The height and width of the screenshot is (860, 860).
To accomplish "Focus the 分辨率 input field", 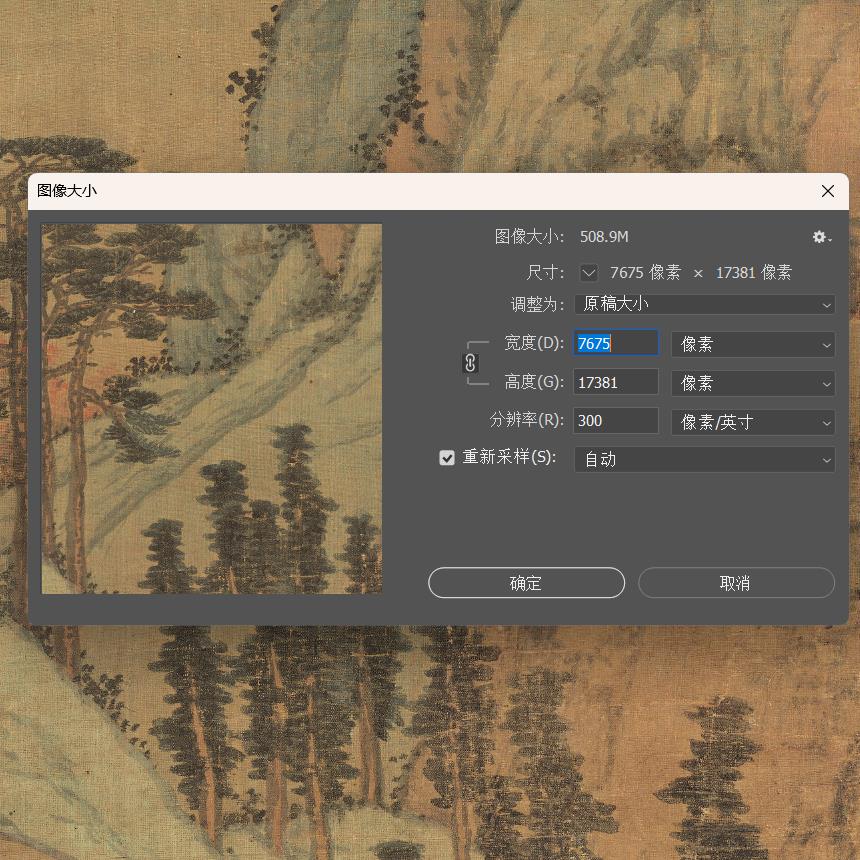I will tap(615, 421).
